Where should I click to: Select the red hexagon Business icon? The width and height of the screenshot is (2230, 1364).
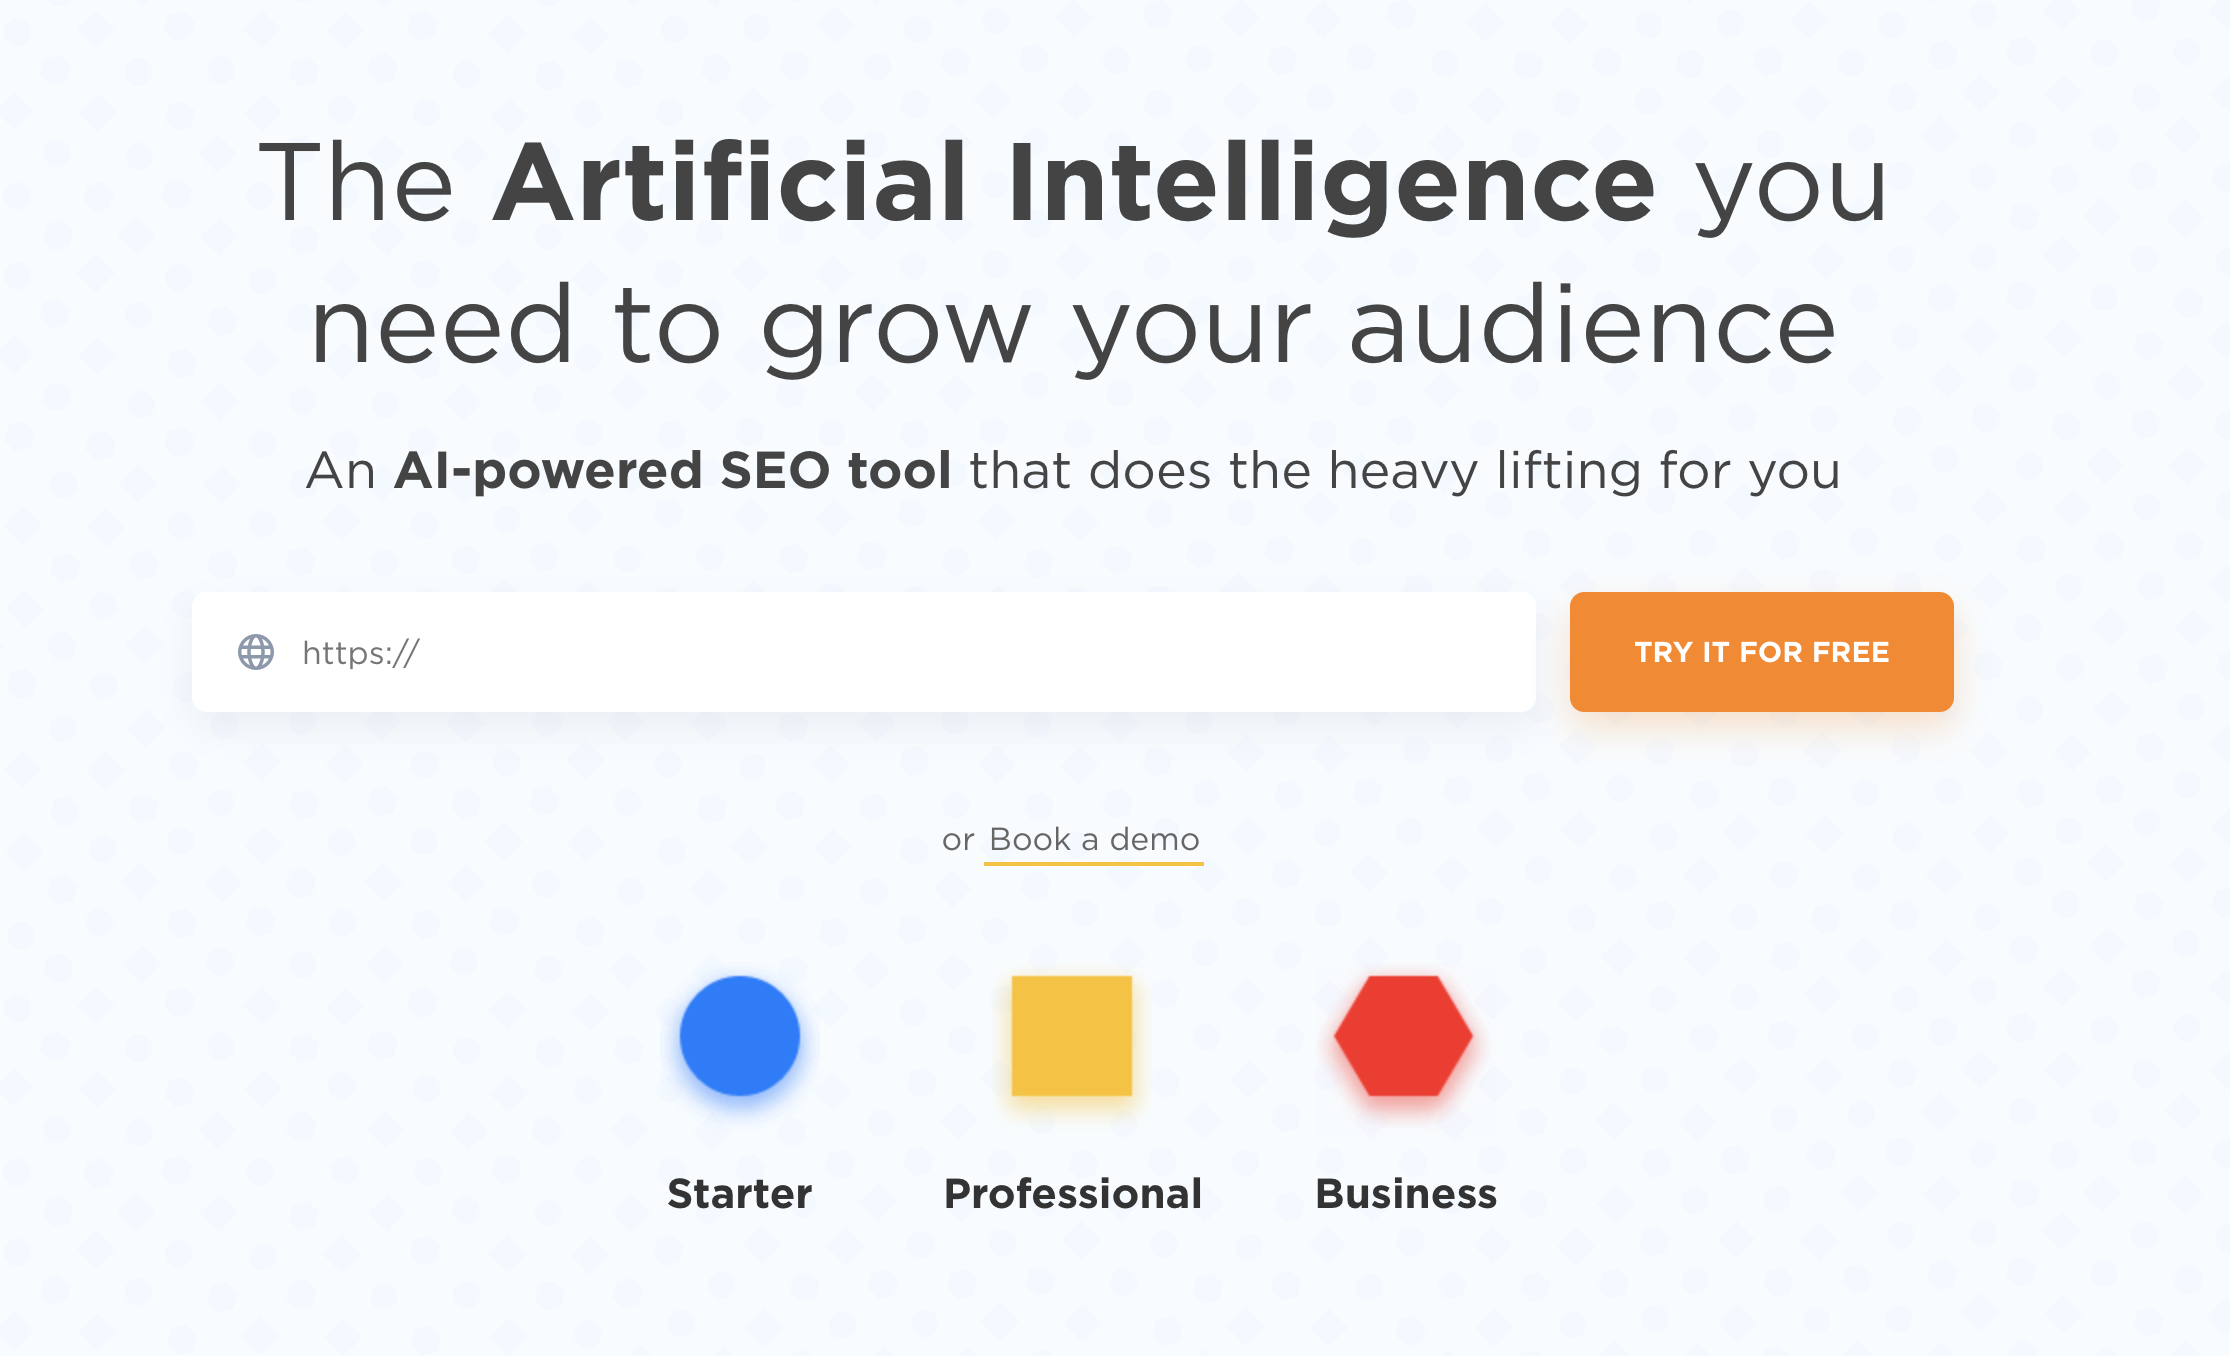1404,1036
